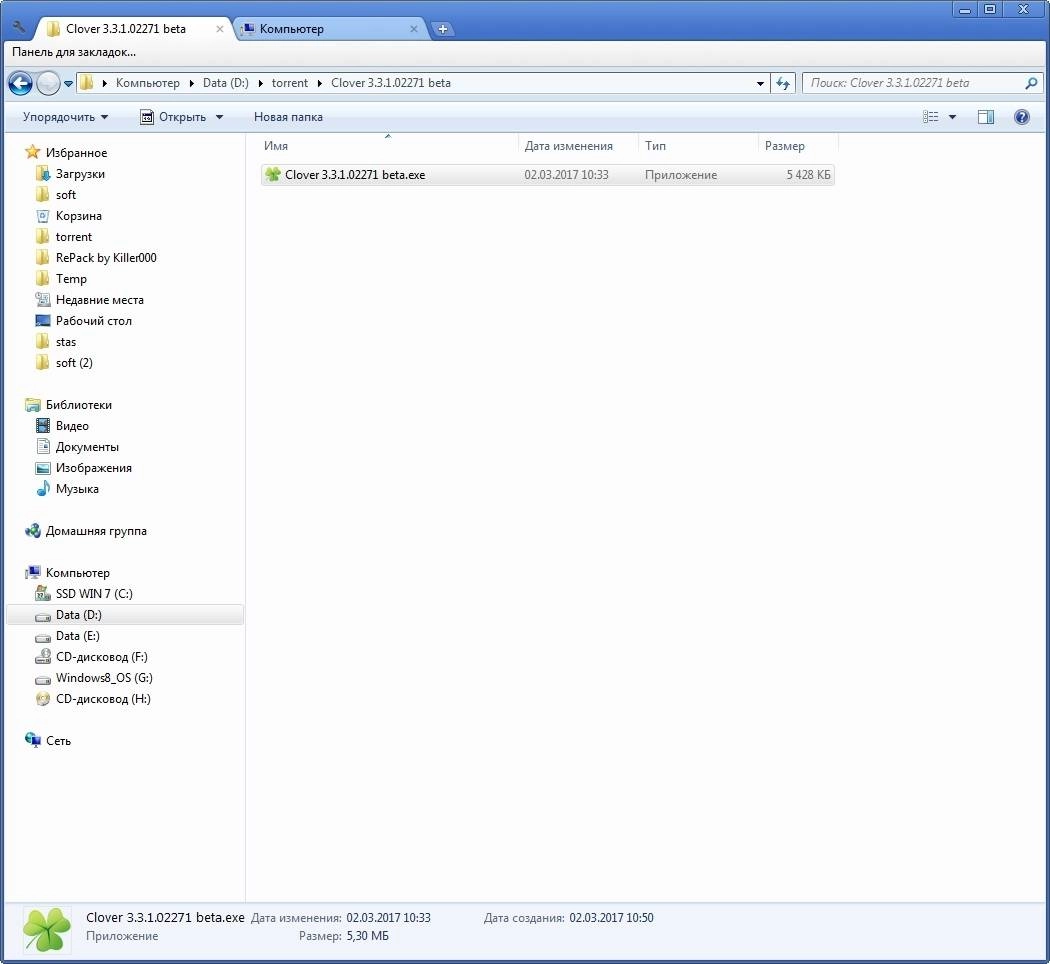Open the Упорядочить menu
The height and width of the screenshot is (964, 1050).
click(65, 117)
